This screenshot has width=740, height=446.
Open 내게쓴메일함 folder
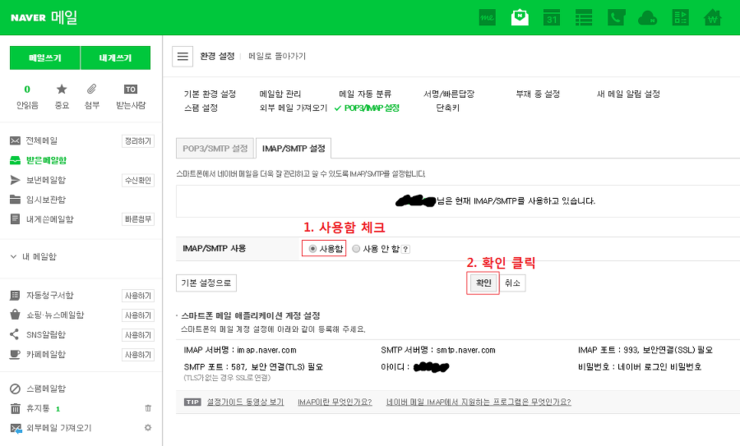pyautogui.click(x=50, y=219)
